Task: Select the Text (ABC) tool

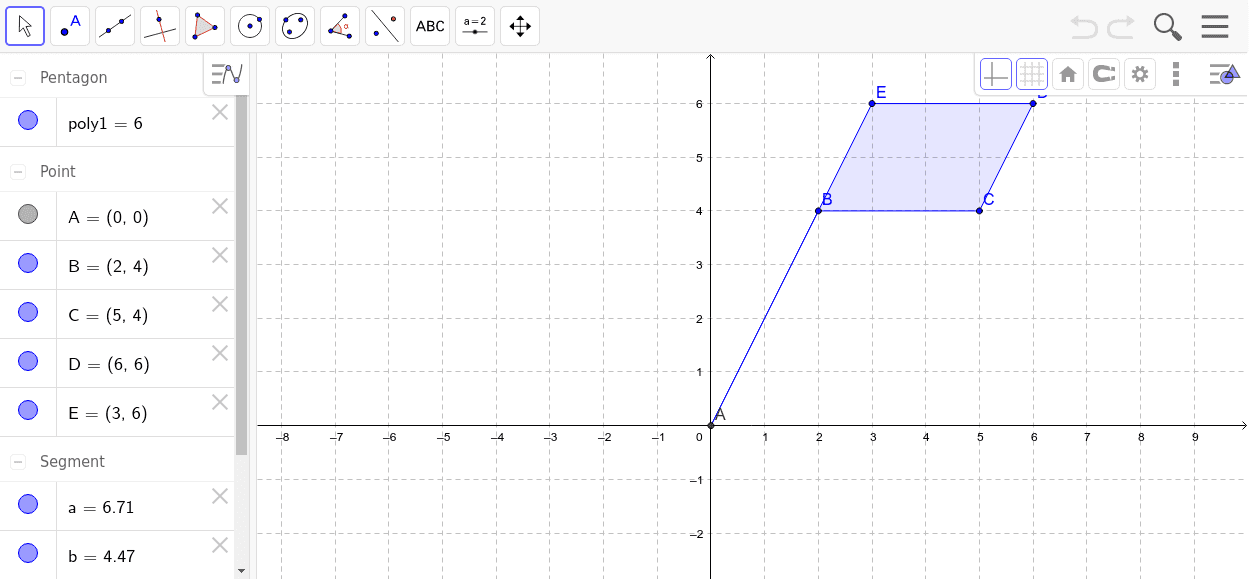Action: coord(429,25)
